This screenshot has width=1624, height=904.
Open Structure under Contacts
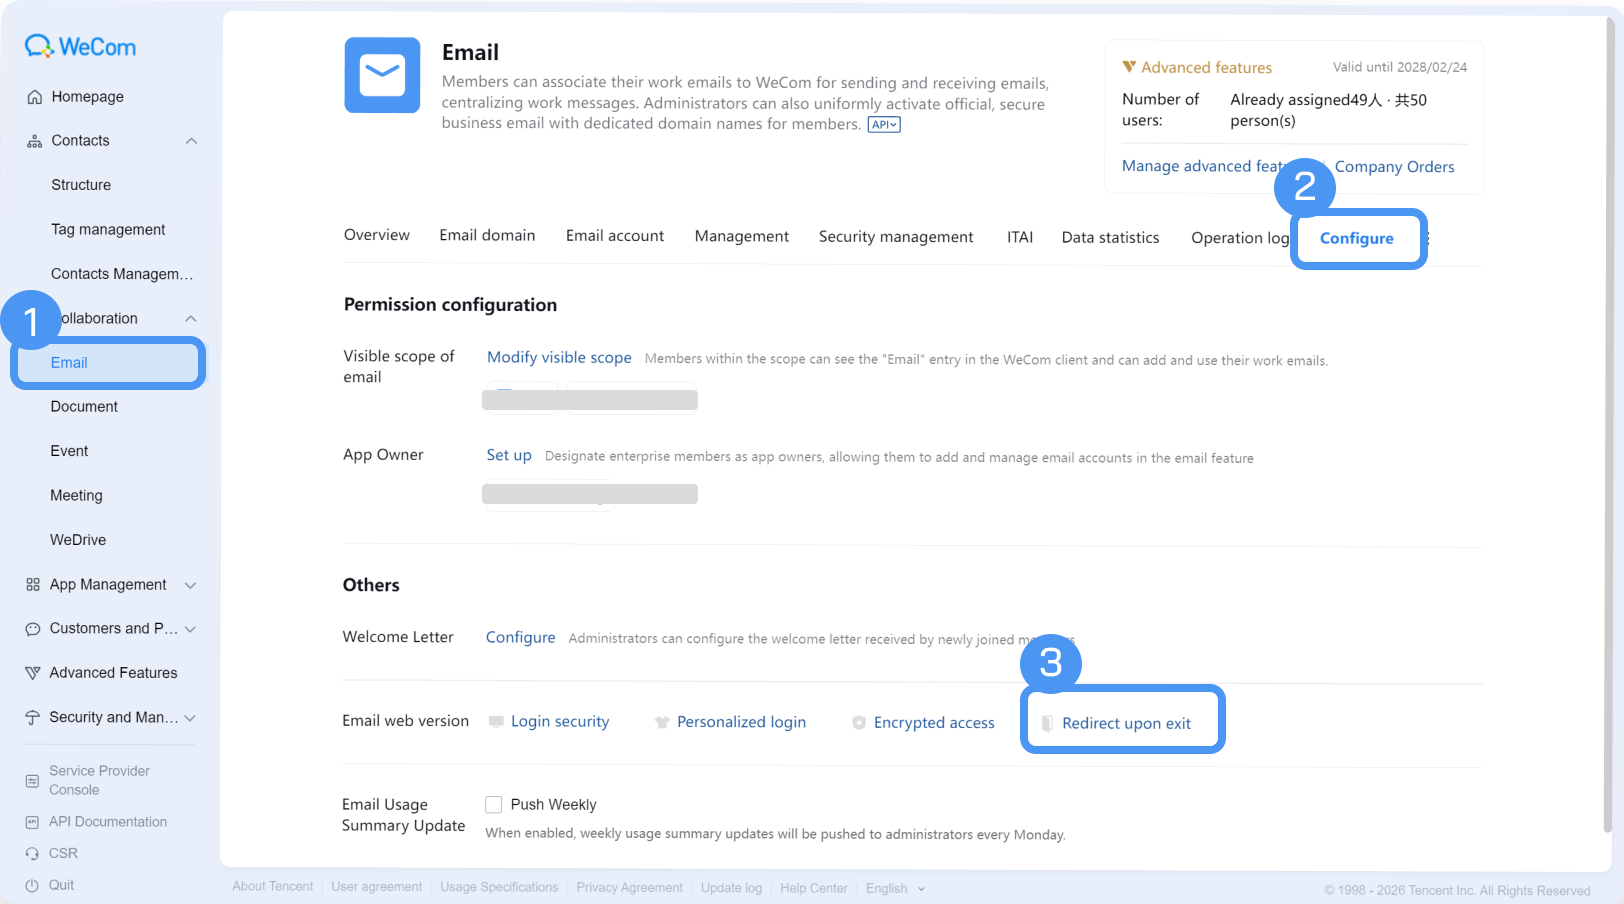(81, 185)
